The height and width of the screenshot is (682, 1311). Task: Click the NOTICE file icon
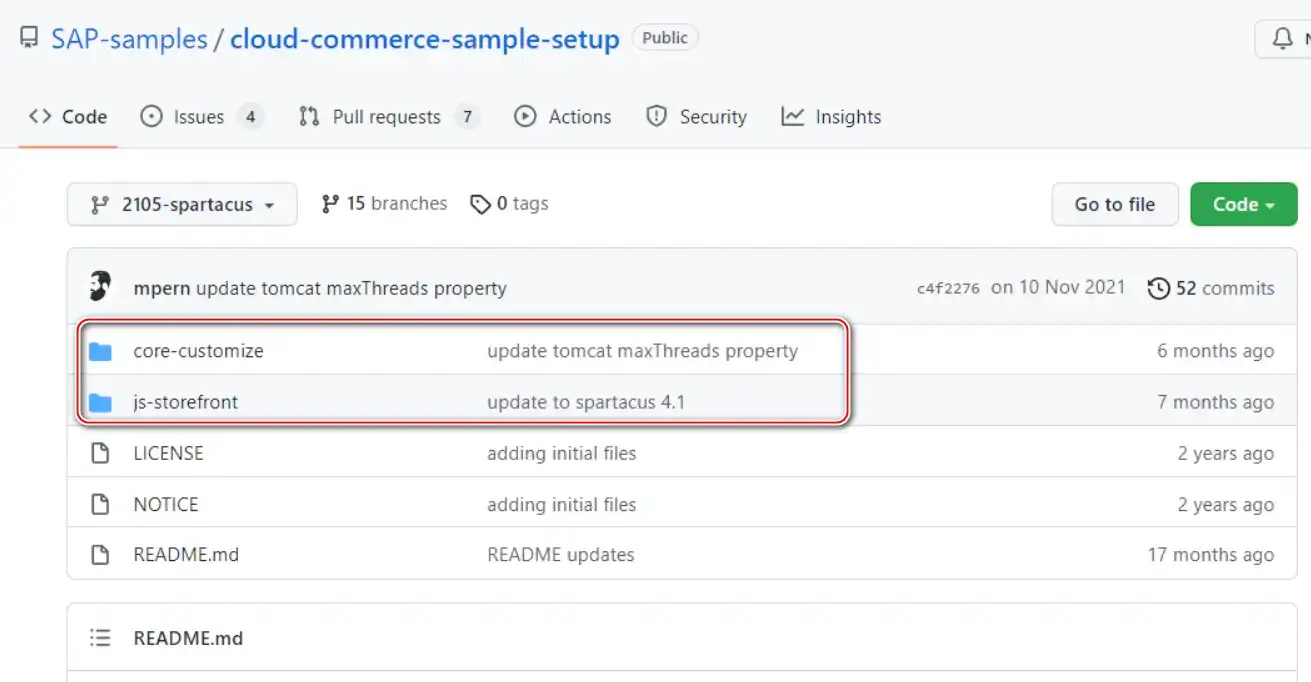100,505
